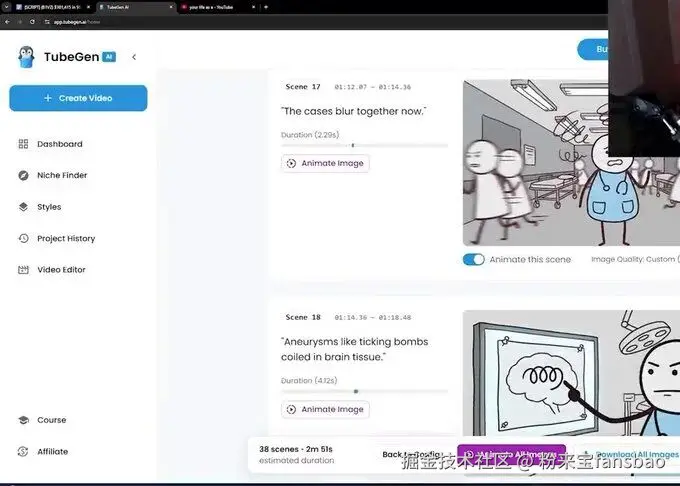Viewport: 680px width, 486px height.
Task: Open the Video Editor
Action: [x=61, y=270]
